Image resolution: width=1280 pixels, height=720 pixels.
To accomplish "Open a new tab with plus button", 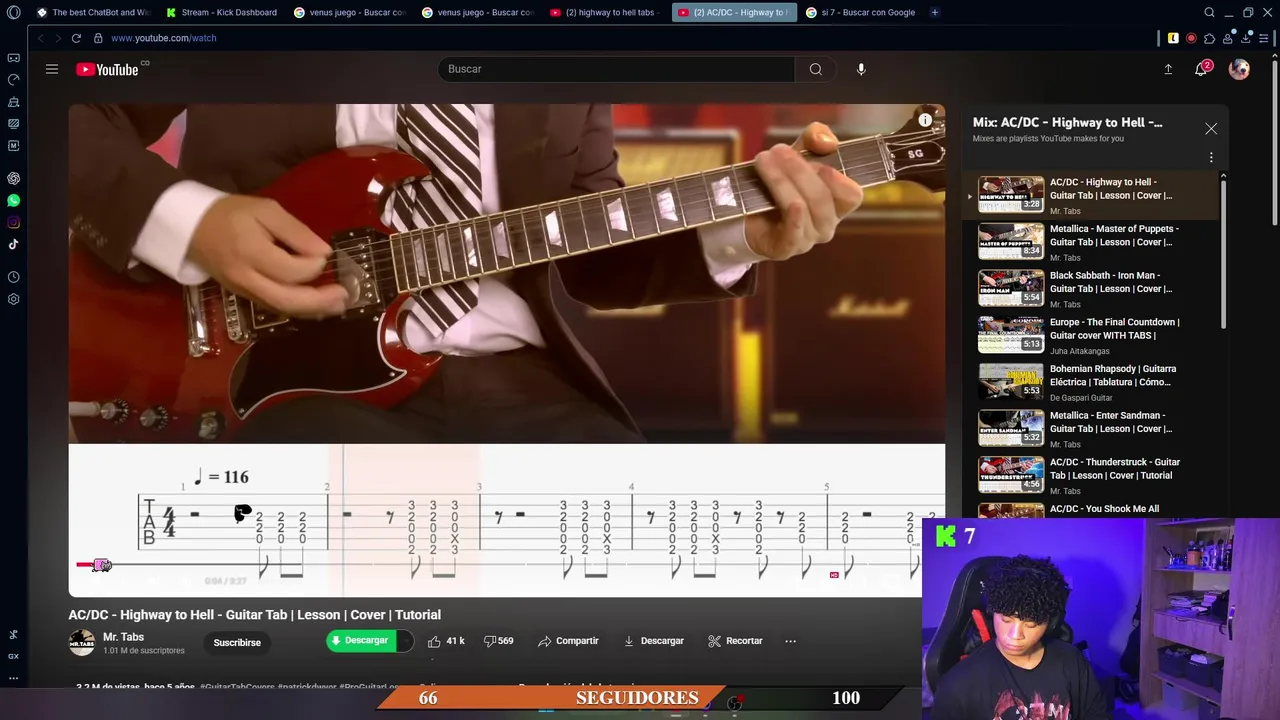I will click(x=934, y=12).
